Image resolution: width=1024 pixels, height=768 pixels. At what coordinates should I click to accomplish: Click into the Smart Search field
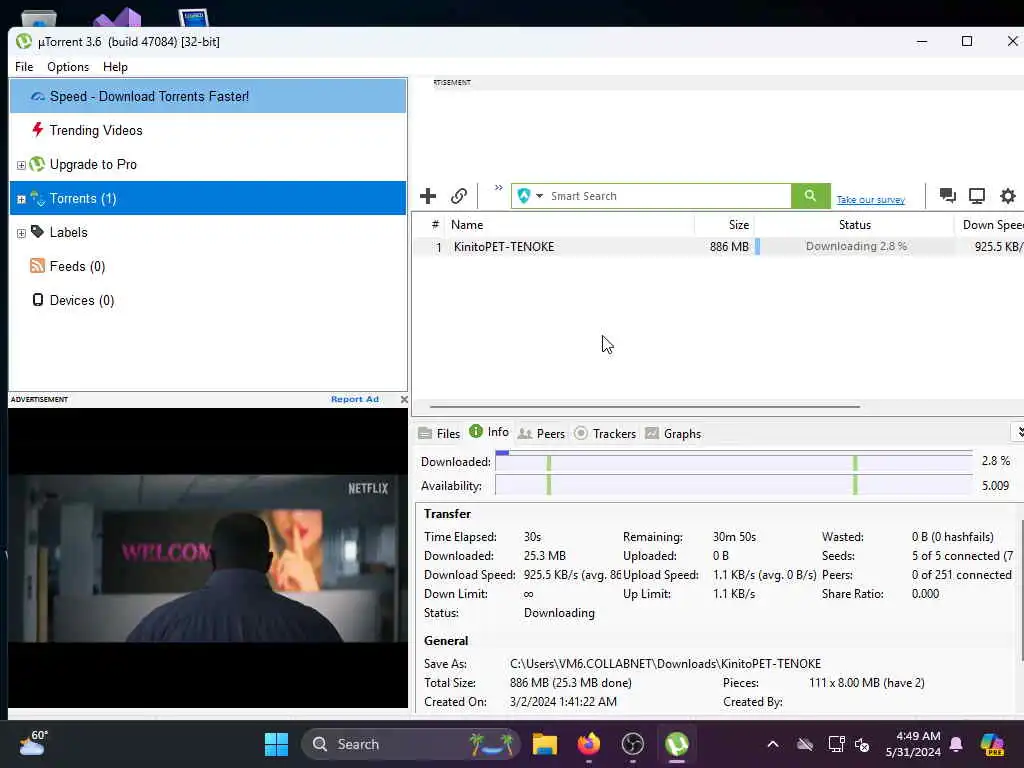[669, 196]
